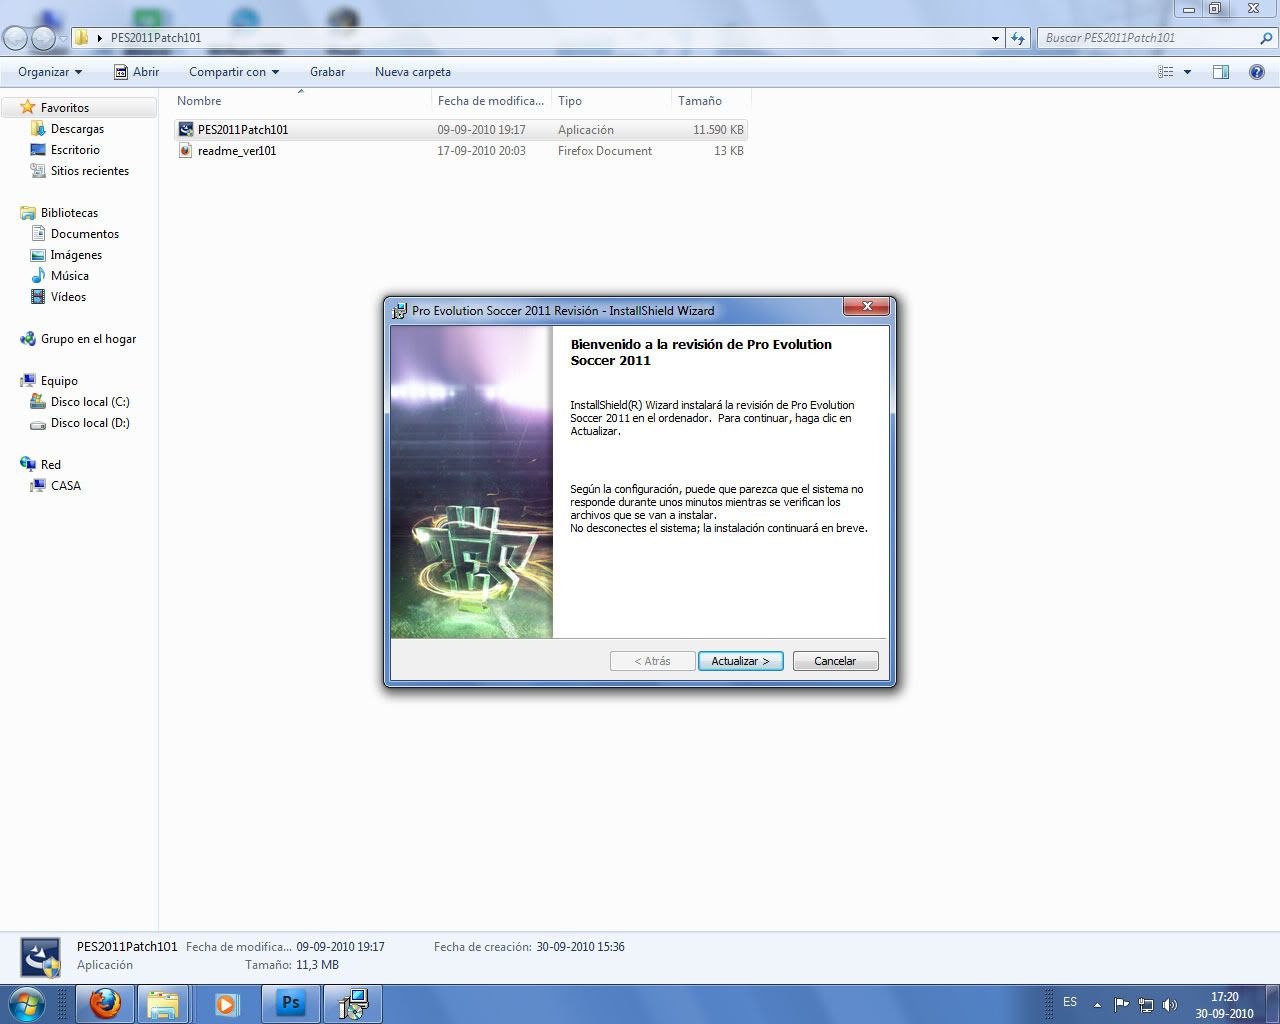The height and width of the screenshot is (1024, 1280).
Task: Select Grupo en el hogar
Action: click(88, 339)
